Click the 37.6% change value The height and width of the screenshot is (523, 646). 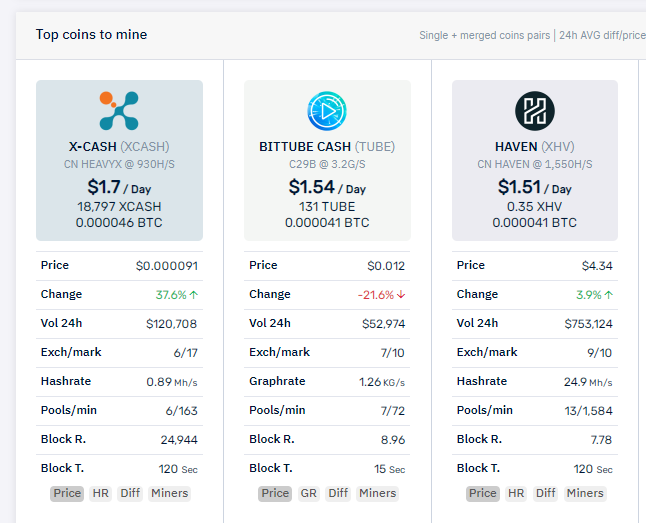point(177,295)
